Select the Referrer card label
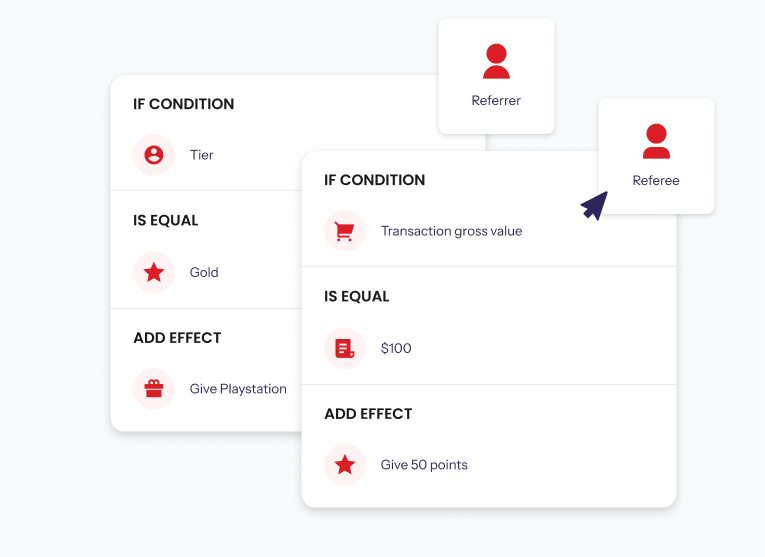Viewport: 765px width, 557px height. click(496, 100)
